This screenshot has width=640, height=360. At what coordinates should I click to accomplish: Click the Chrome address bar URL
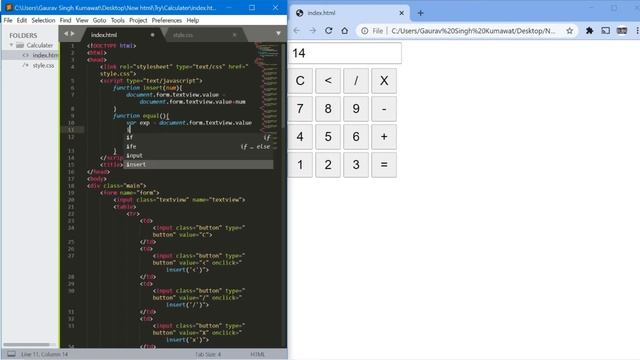pos(473,31)
